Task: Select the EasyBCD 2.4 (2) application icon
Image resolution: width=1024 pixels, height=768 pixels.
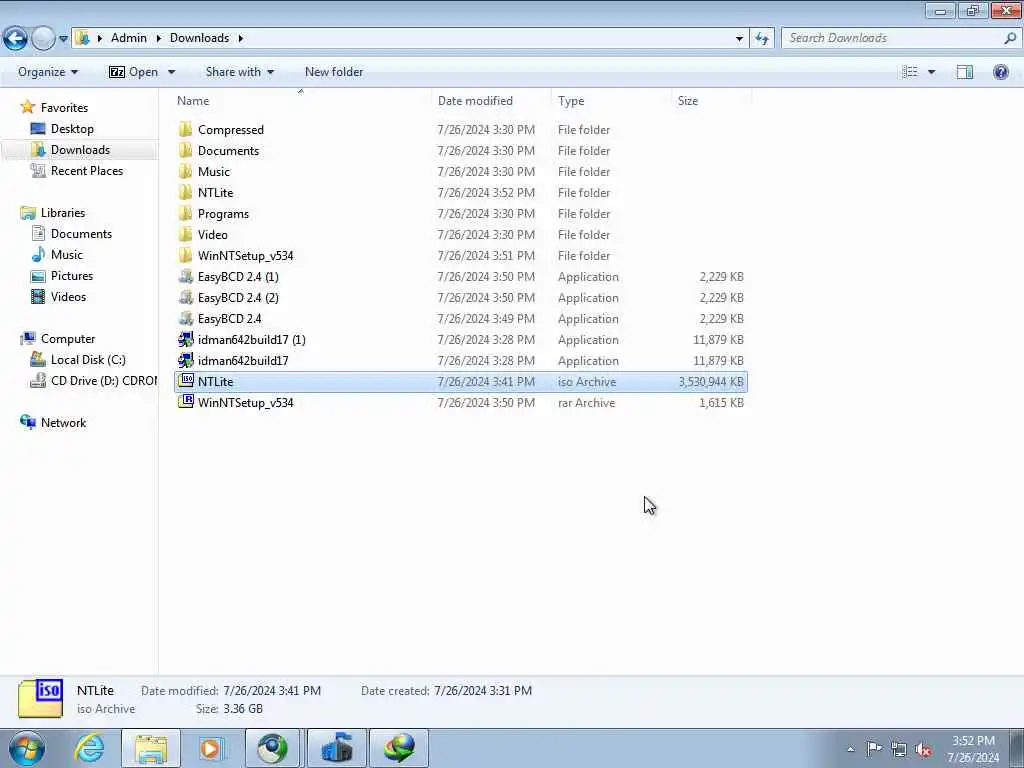Action: click(185, 297)
